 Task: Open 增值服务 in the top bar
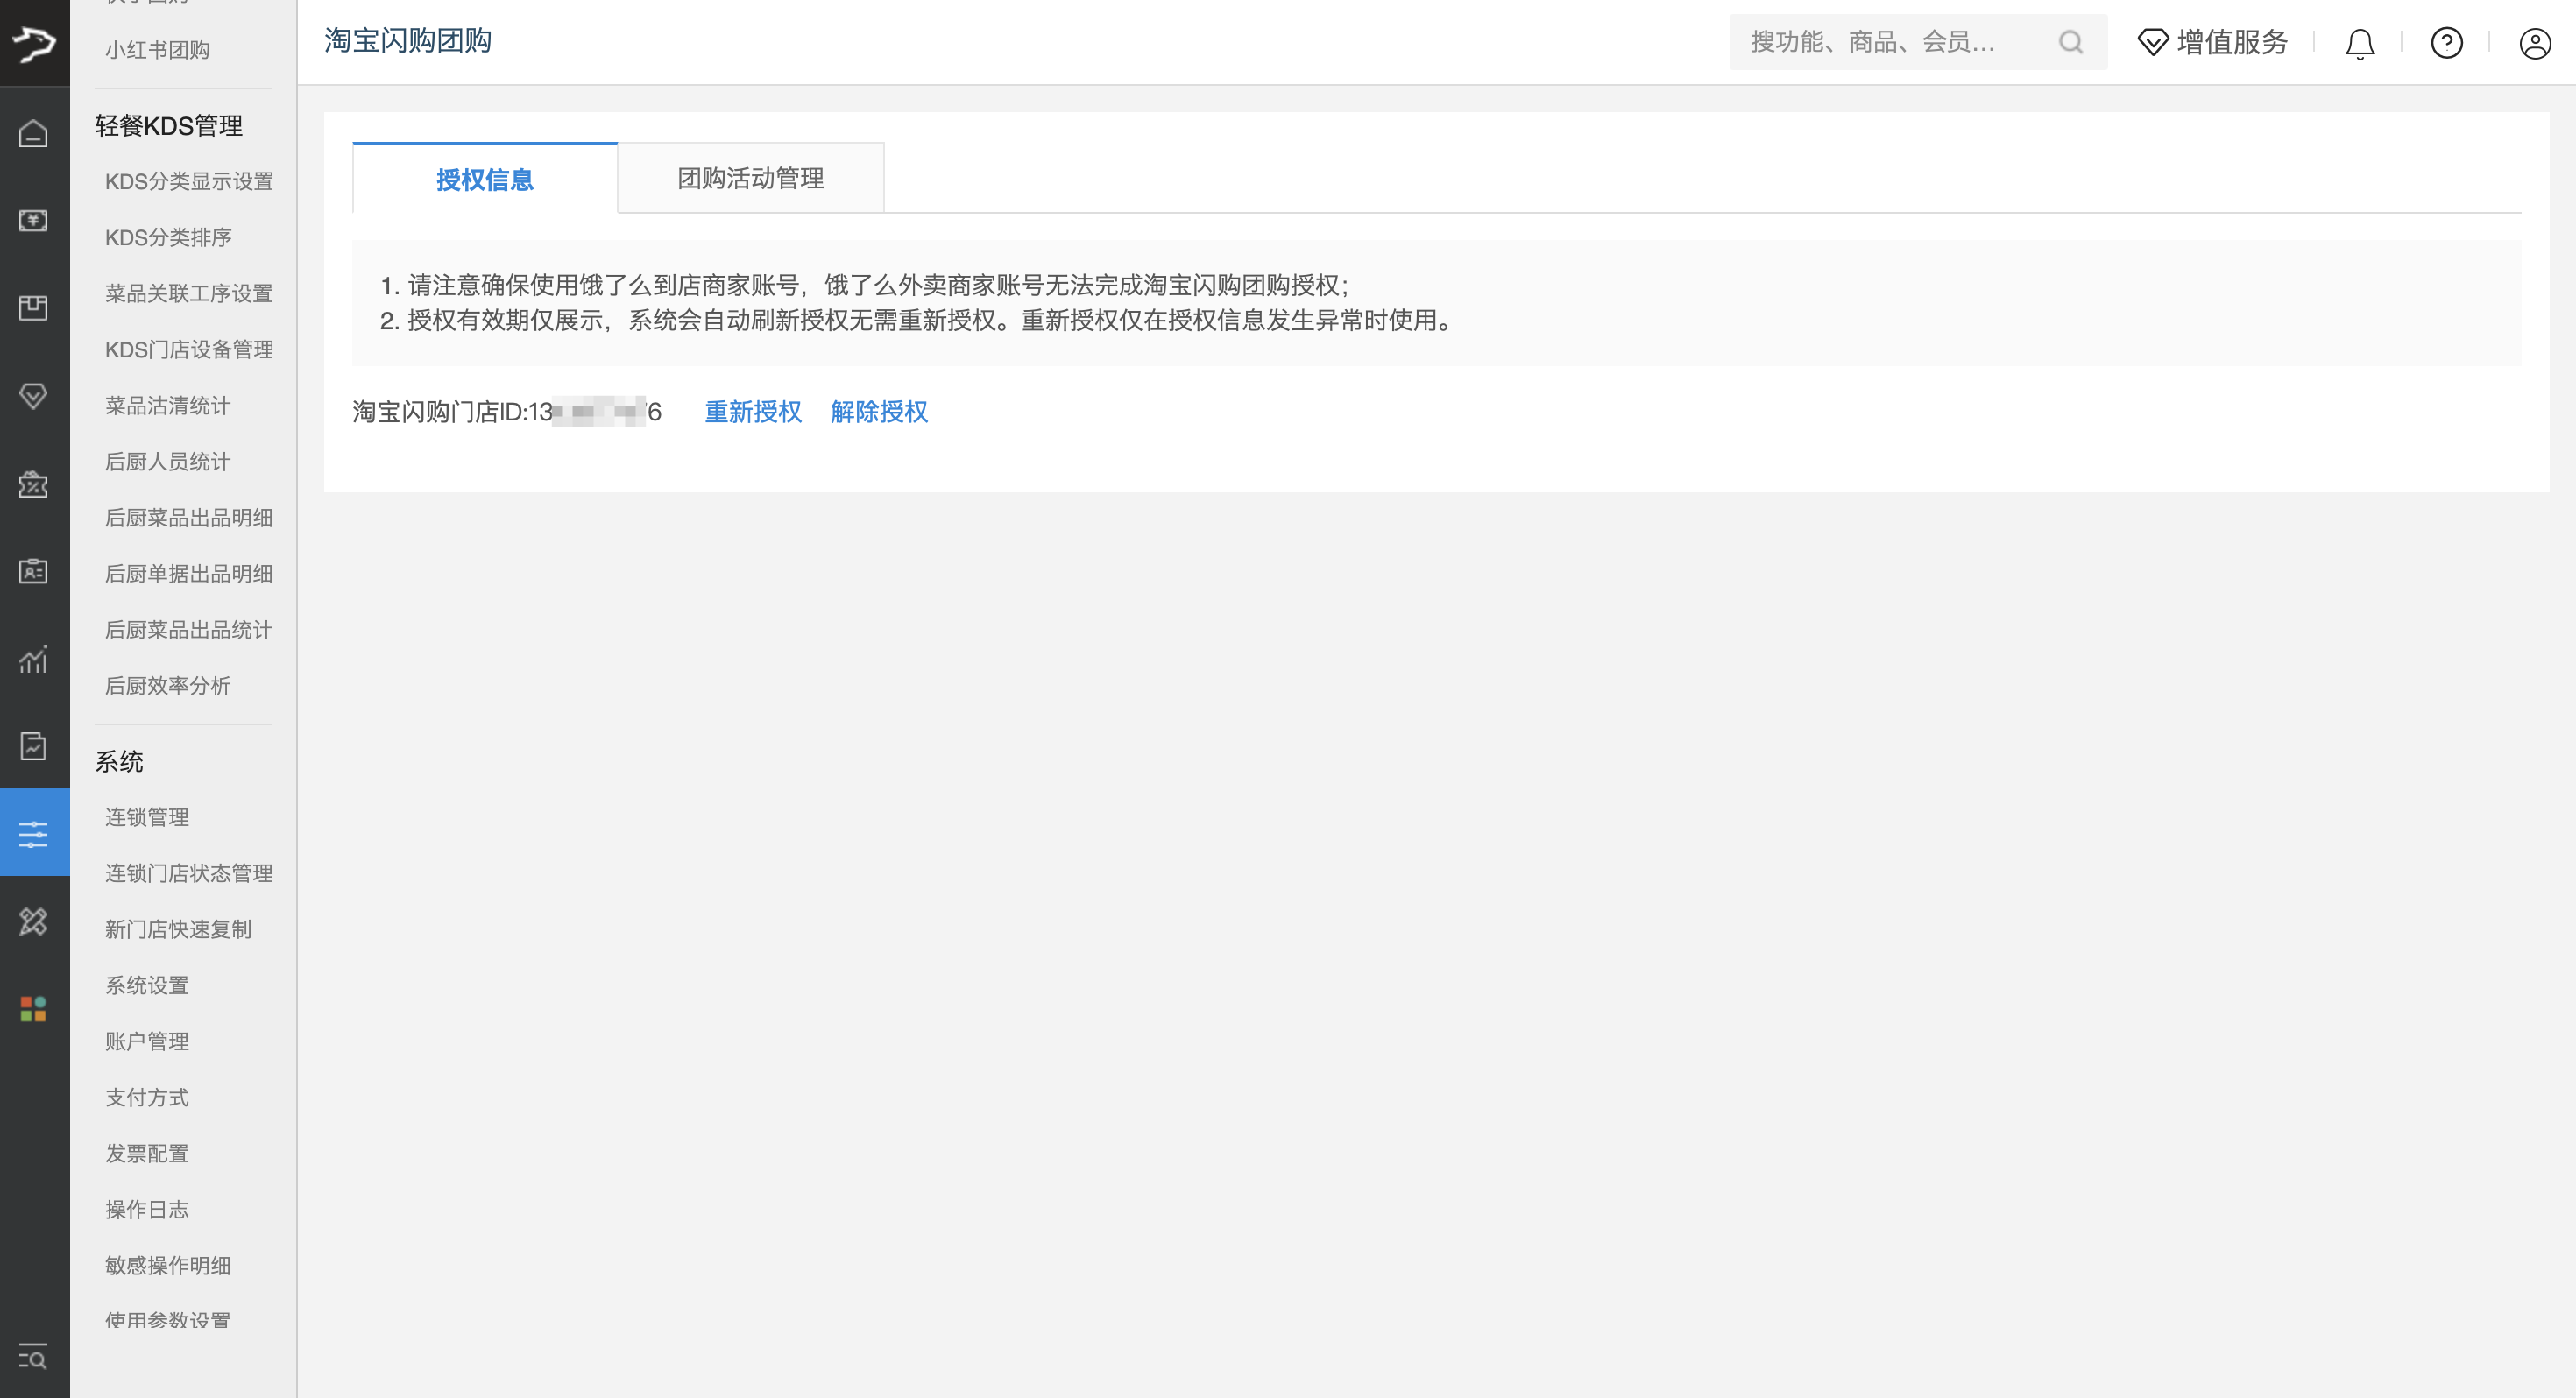click(2212, 42)
